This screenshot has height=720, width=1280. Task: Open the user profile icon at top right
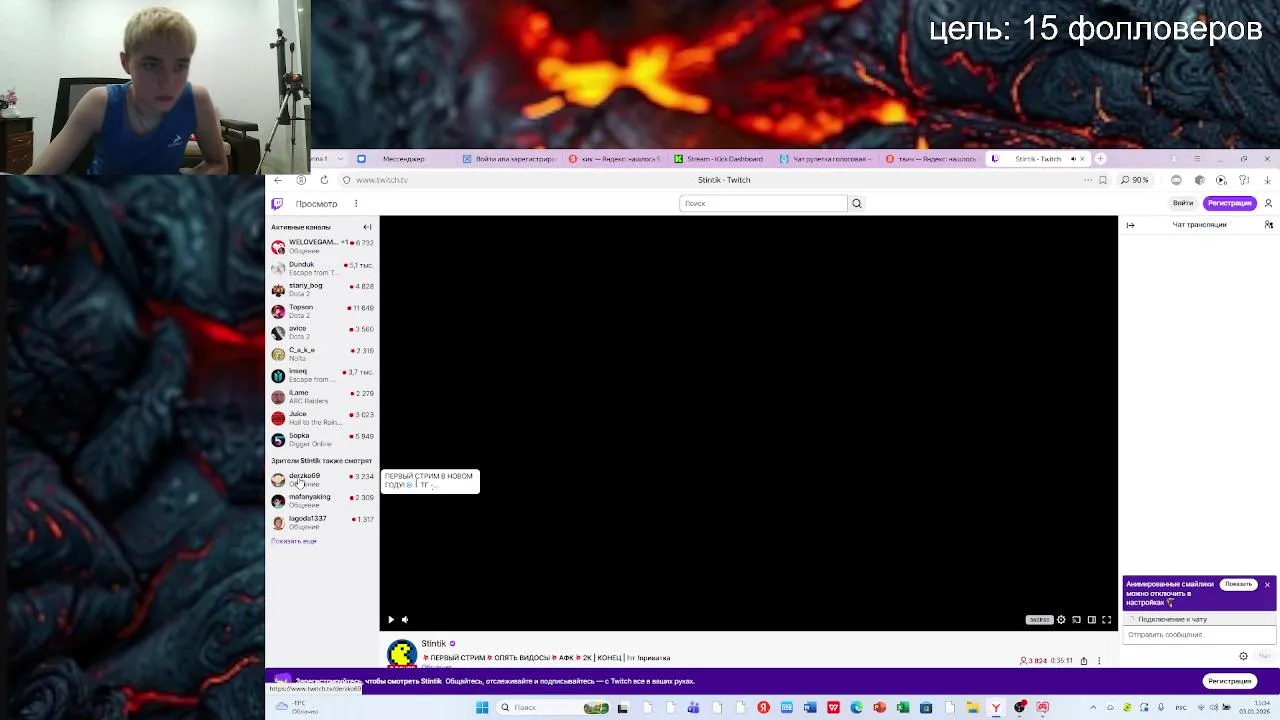coord(1268,203)
